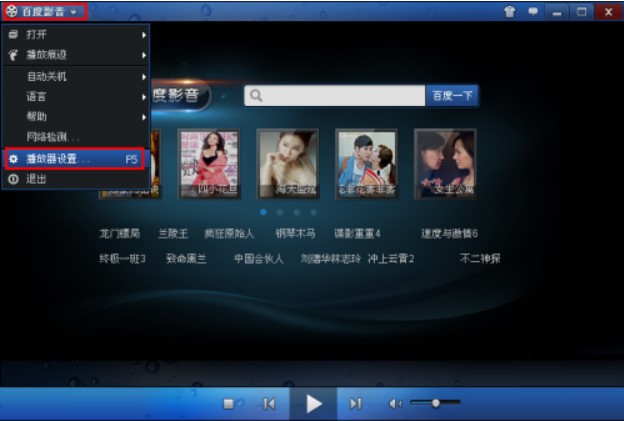Maximize the player window
Screen dimensions: 624x421
pos(581,12)
